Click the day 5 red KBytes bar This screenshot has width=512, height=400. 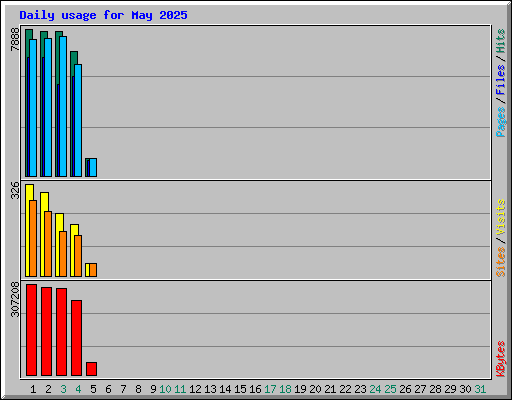(x=91, y=369)
